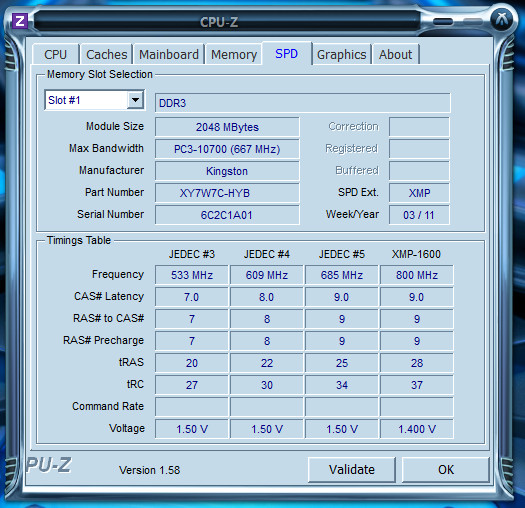Click the XMP SPD Ext. value
This screenshot has height=508, width=525.
pyautogui.click(x=419, y=193)
